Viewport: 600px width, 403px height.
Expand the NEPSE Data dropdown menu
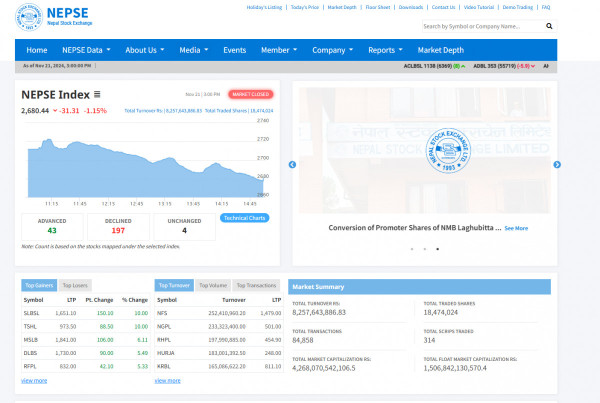(85, 50)
